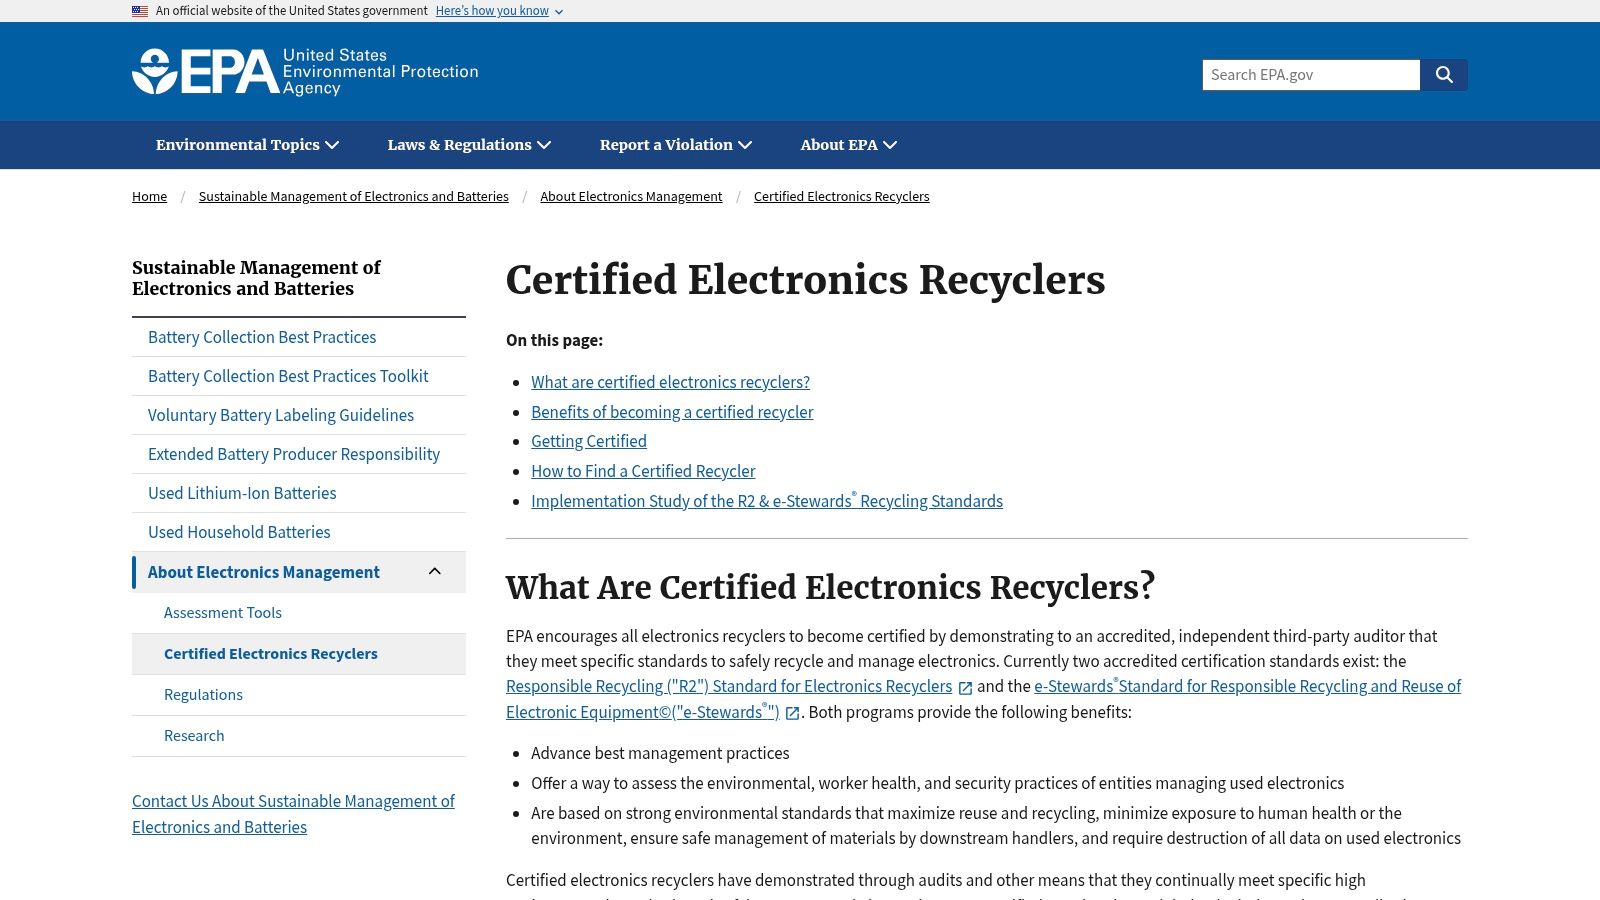
Task: Click the external link icon after e-Stewards
Action: point(792,713)
